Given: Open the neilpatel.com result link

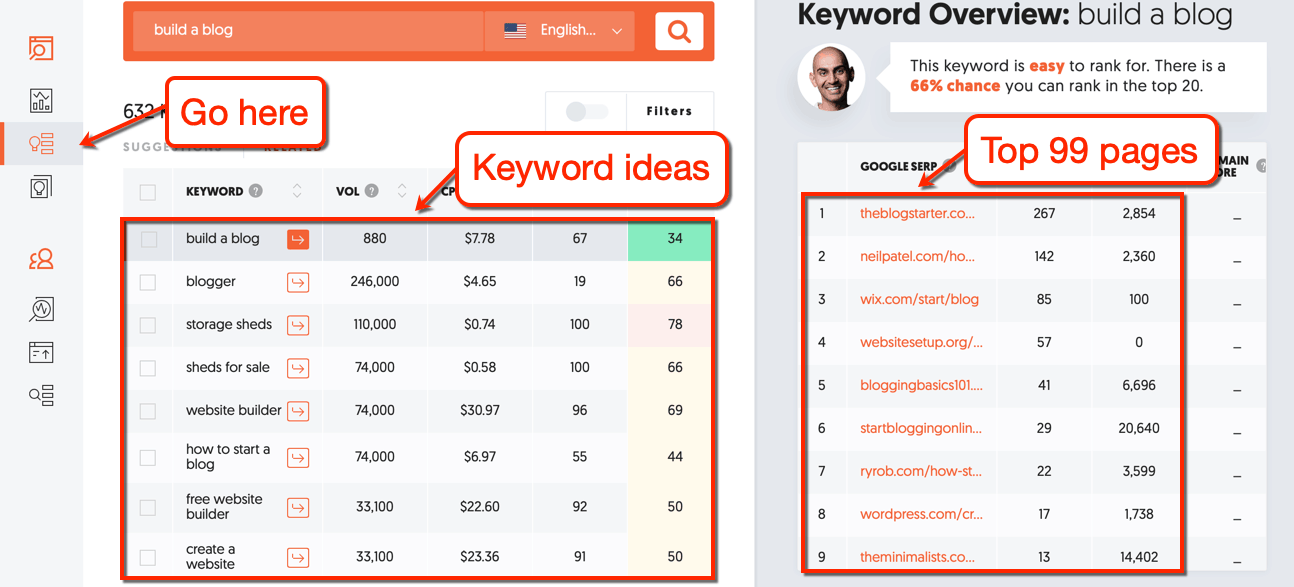Looking at the screenshot, I should [920, 256].
